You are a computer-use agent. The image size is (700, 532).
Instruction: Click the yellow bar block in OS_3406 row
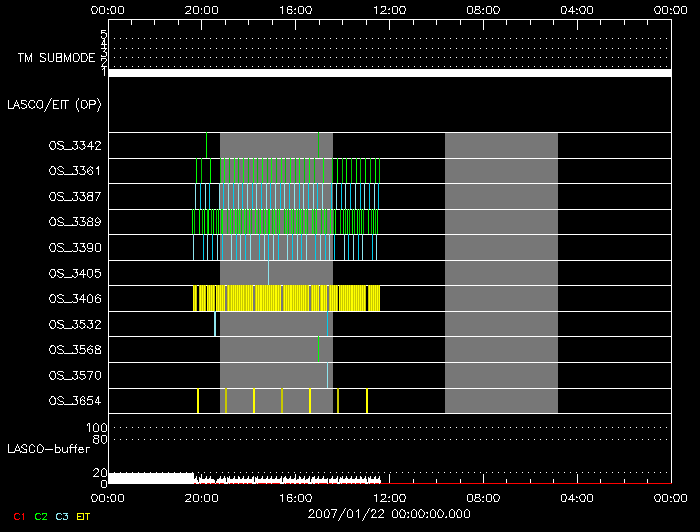pos(286,298)
